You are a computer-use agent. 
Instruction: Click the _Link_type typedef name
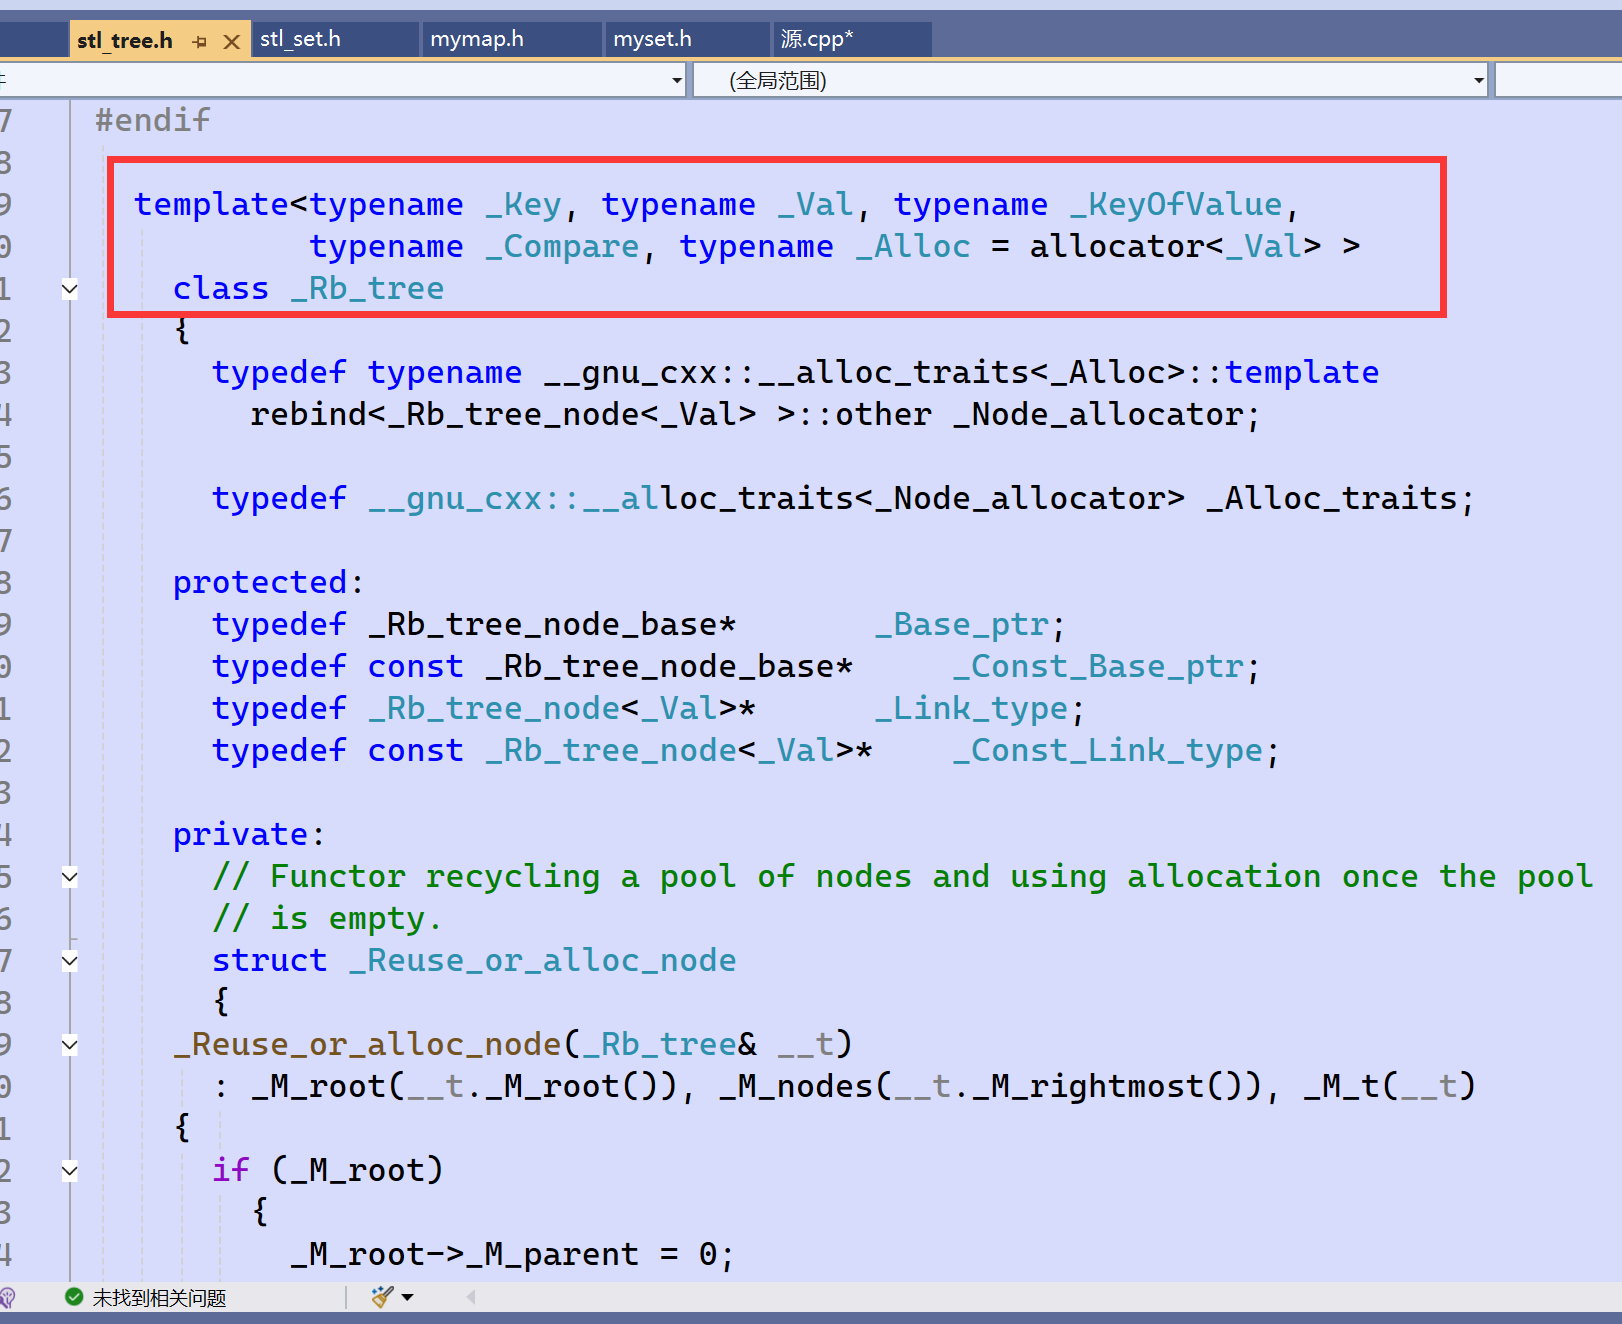972,708
